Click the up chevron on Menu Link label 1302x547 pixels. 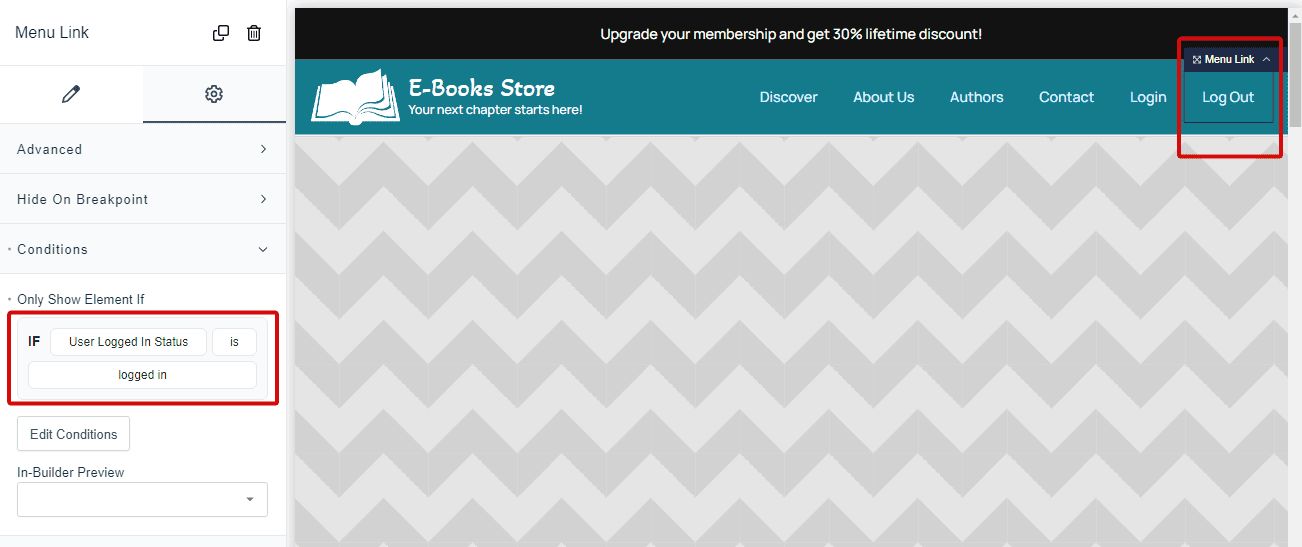pyautogui.click(x=1266, y=60)
